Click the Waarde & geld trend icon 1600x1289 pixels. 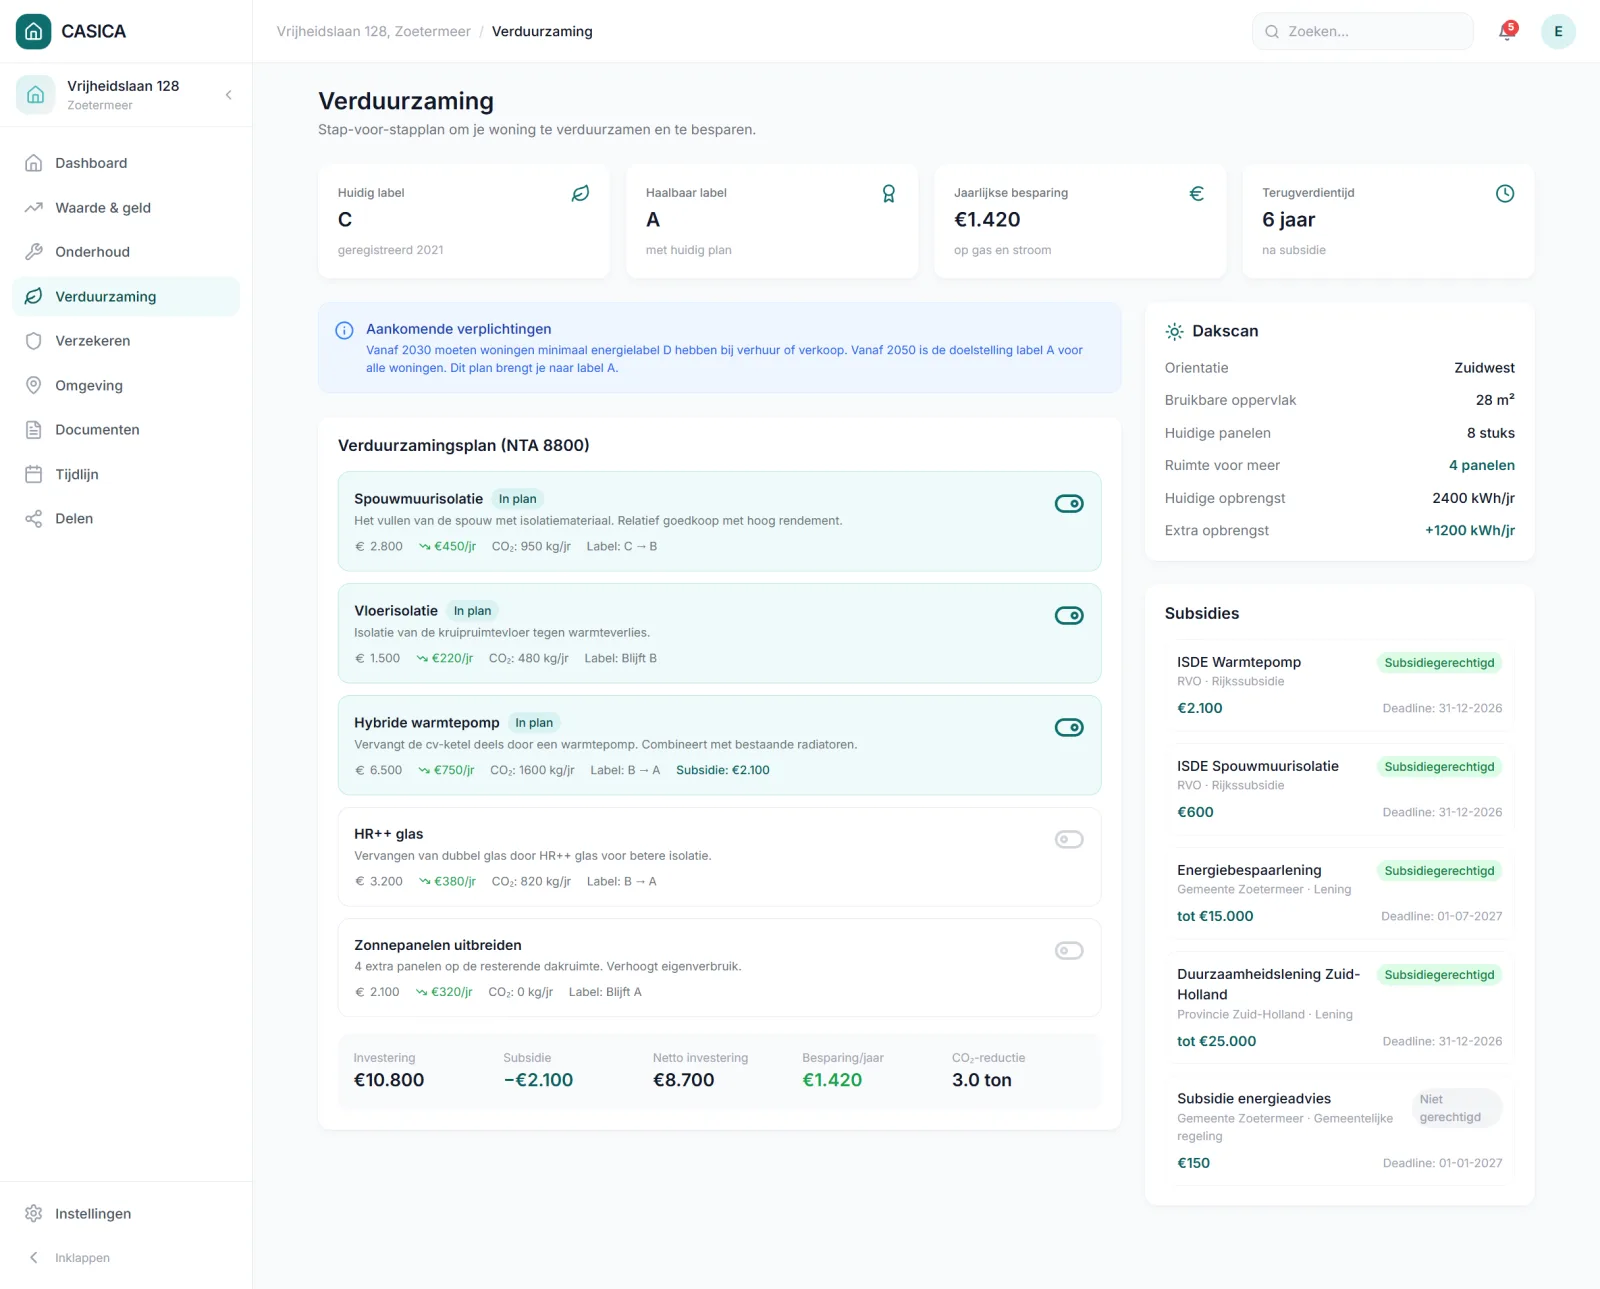tap(34, 208)
